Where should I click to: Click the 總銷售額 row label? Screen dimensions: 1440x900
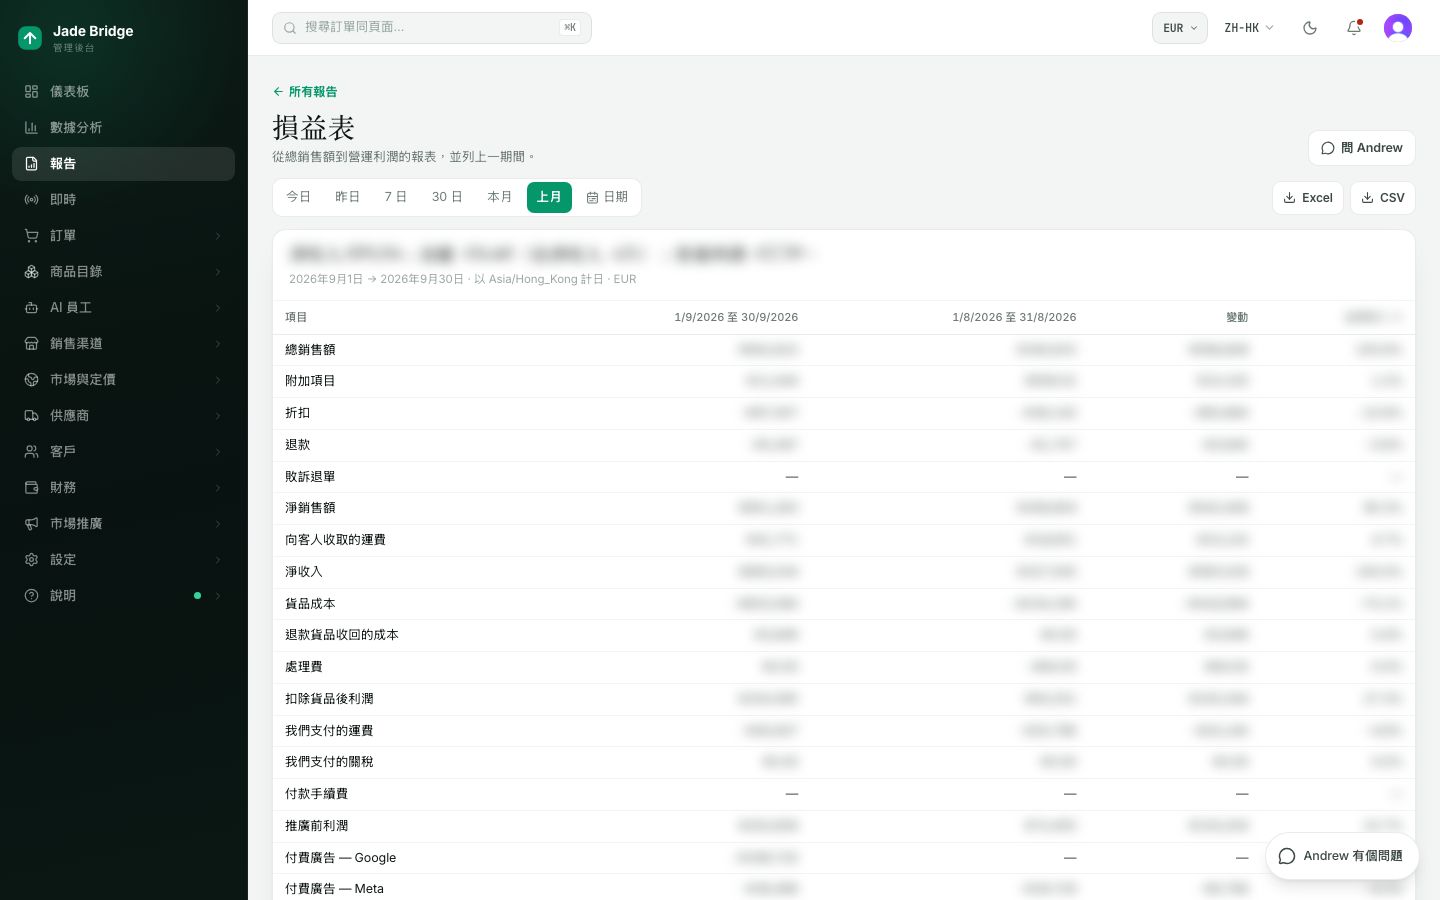point(310,350)
